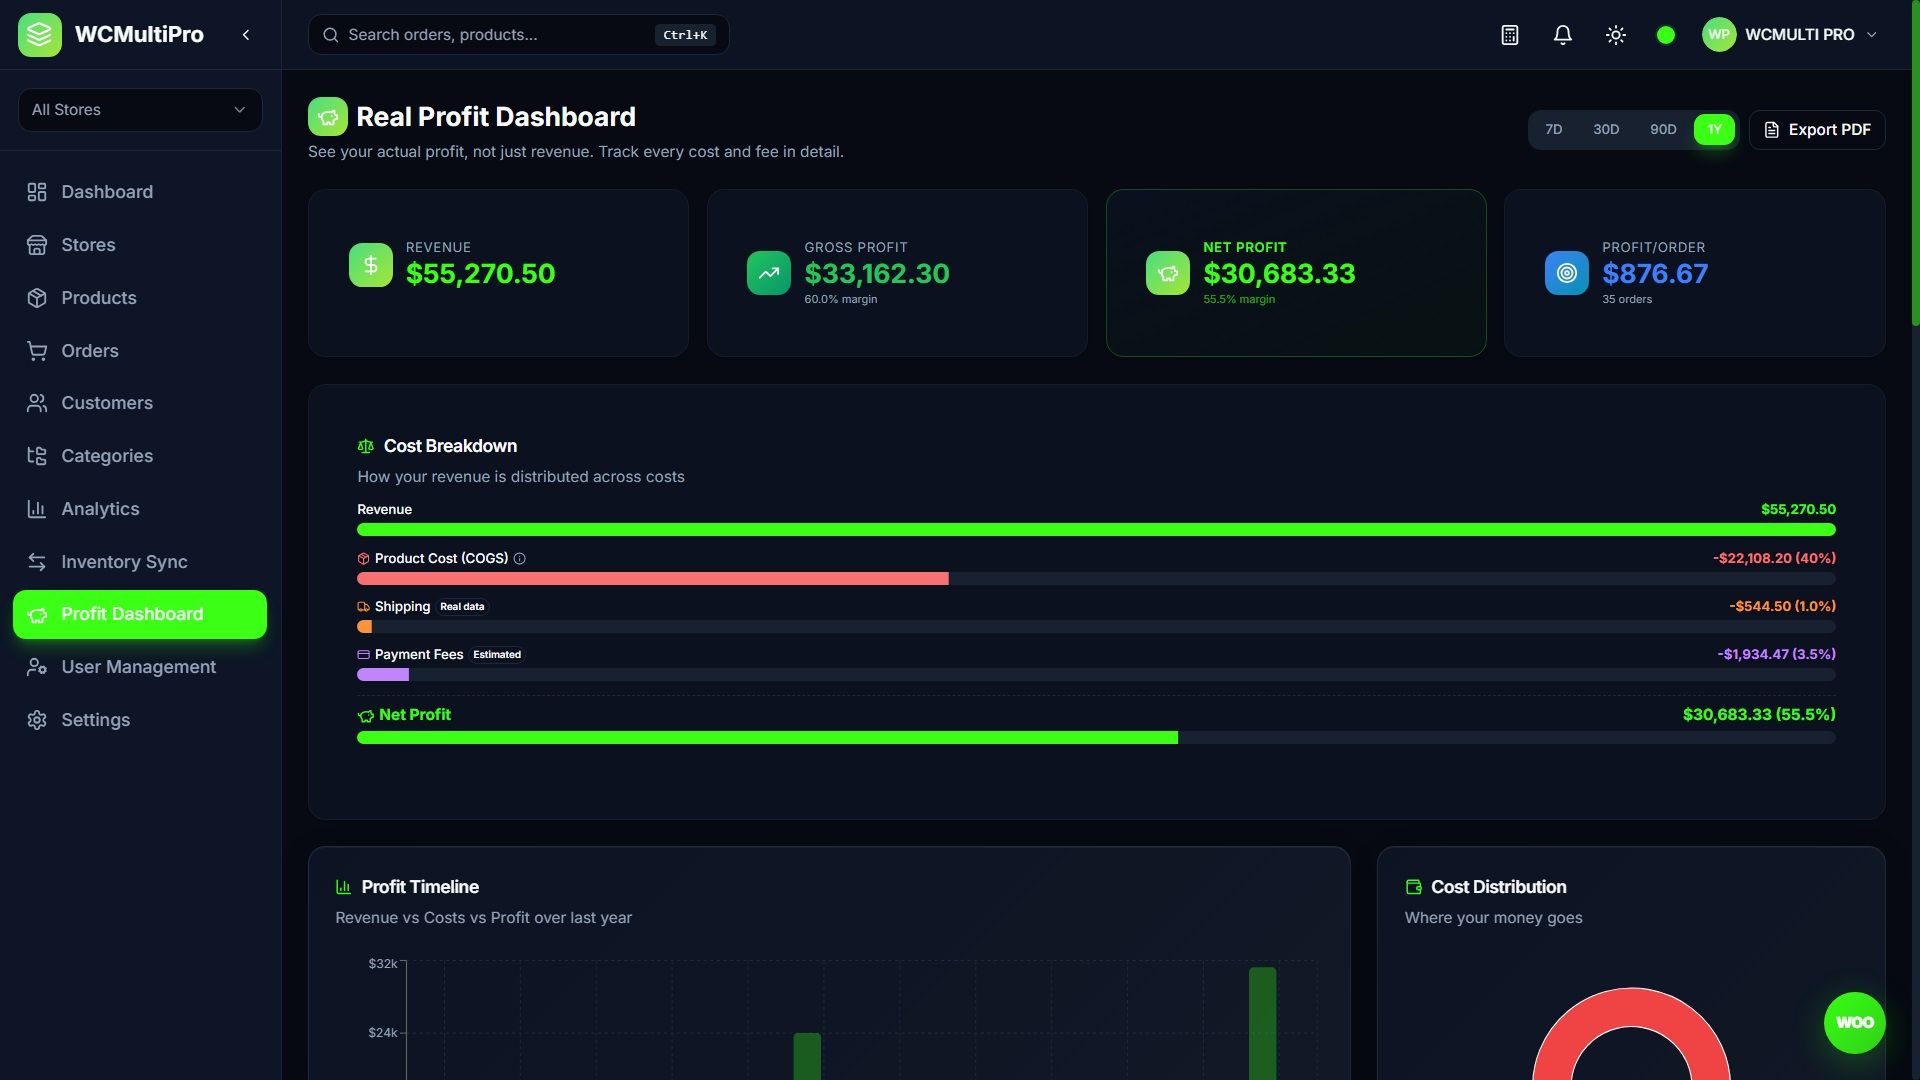
Task: Select the 90D time range
Action: [1663, 130]
